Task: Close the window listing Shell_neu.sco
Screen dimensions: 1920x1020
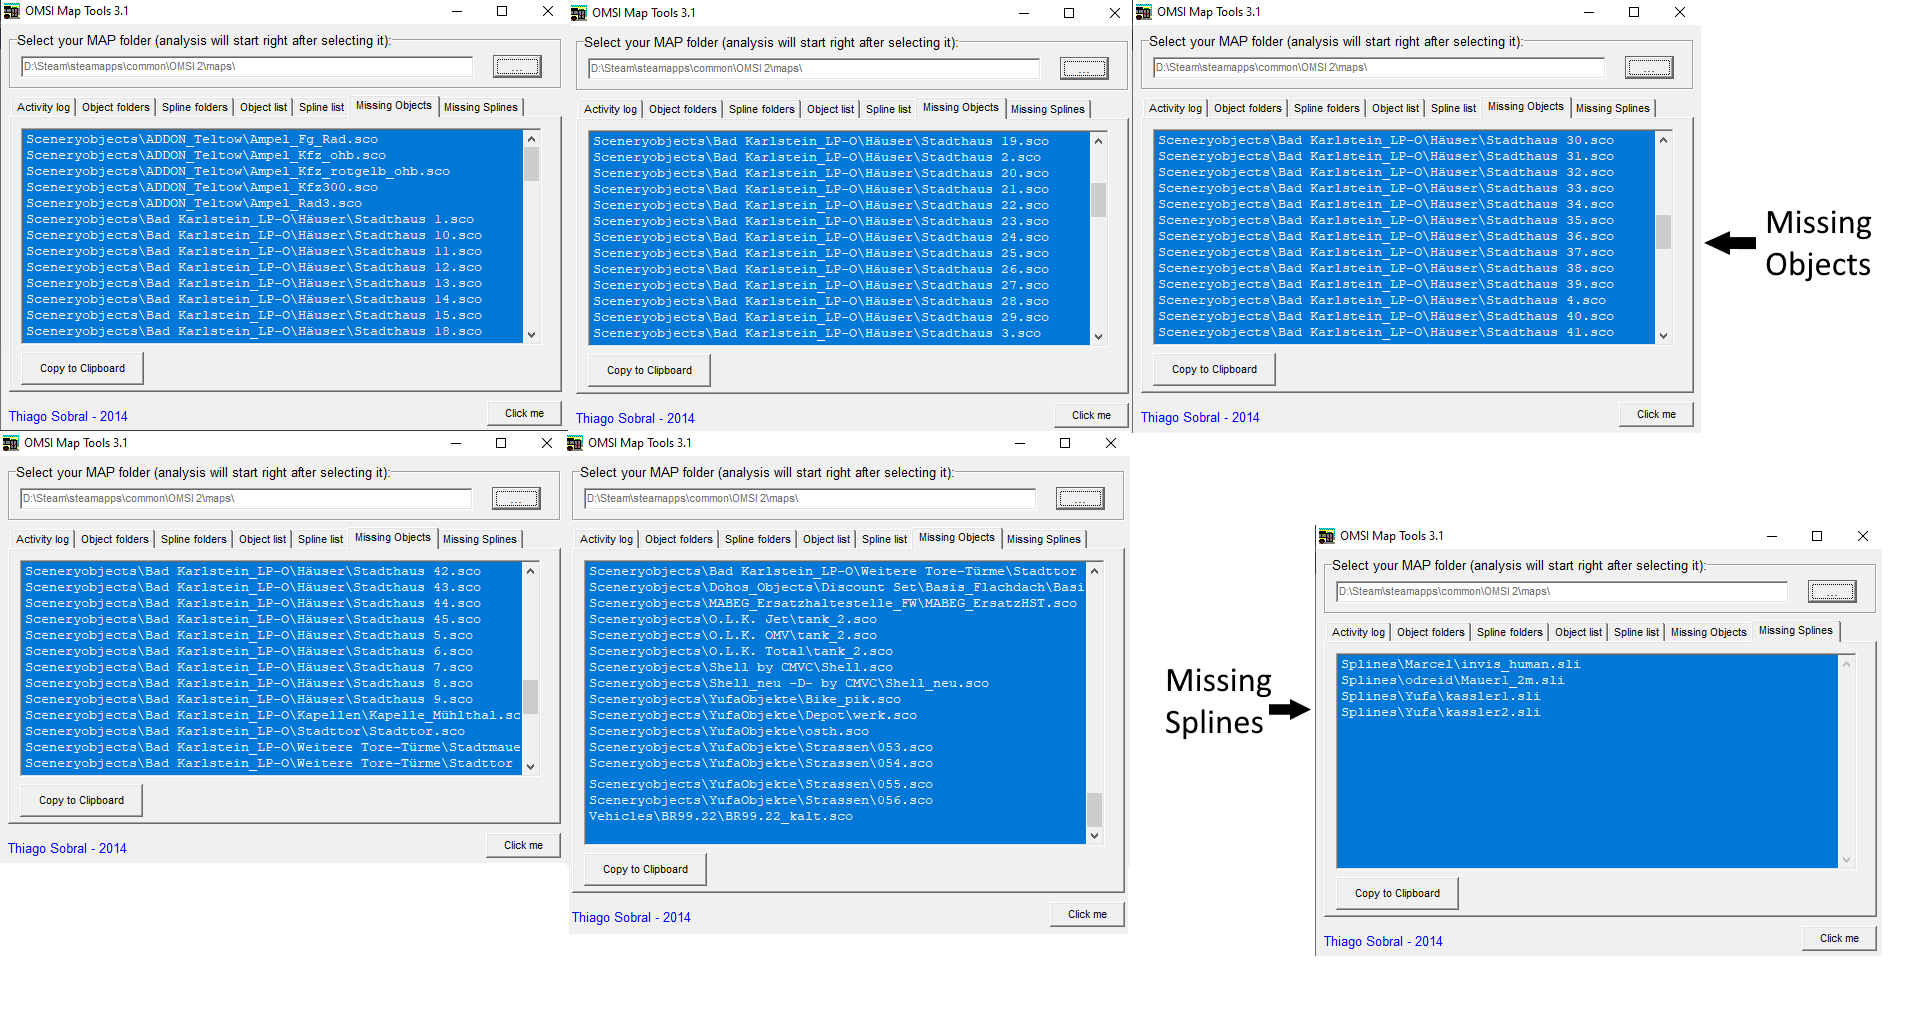Action: pos(1110,443)
